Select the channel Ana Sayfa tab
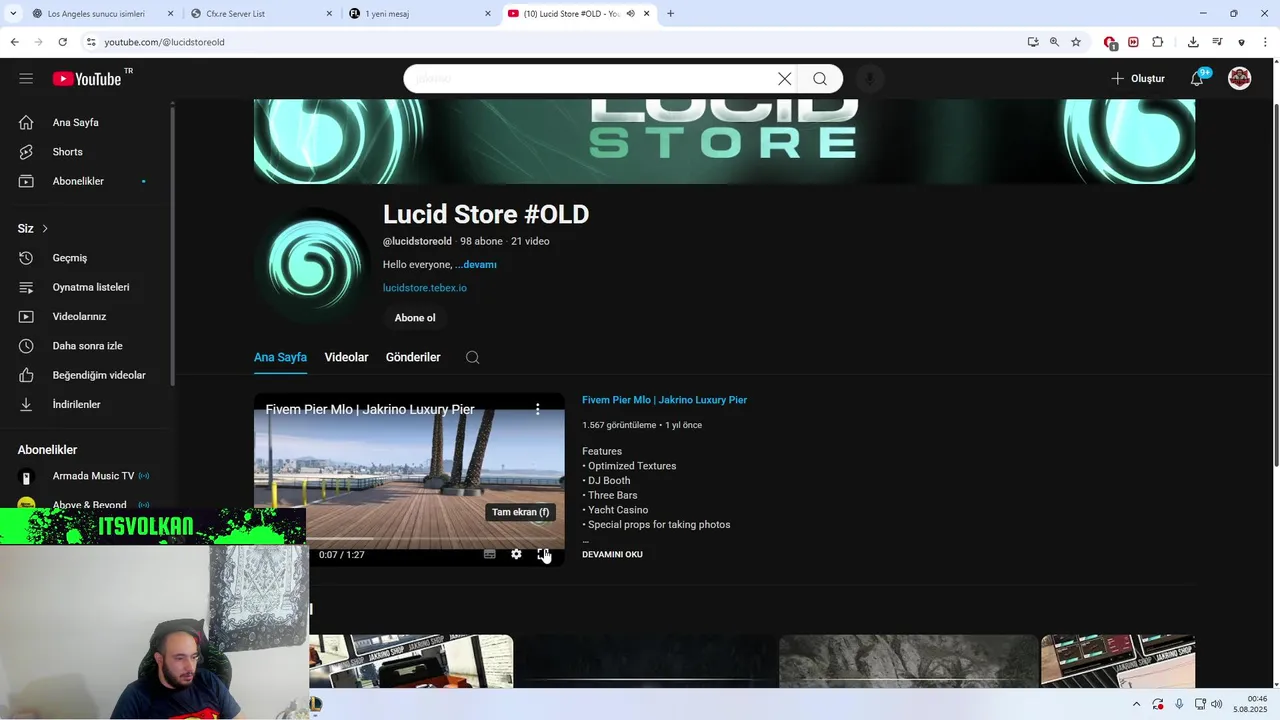1280x720 pixels. click(280, 358)
